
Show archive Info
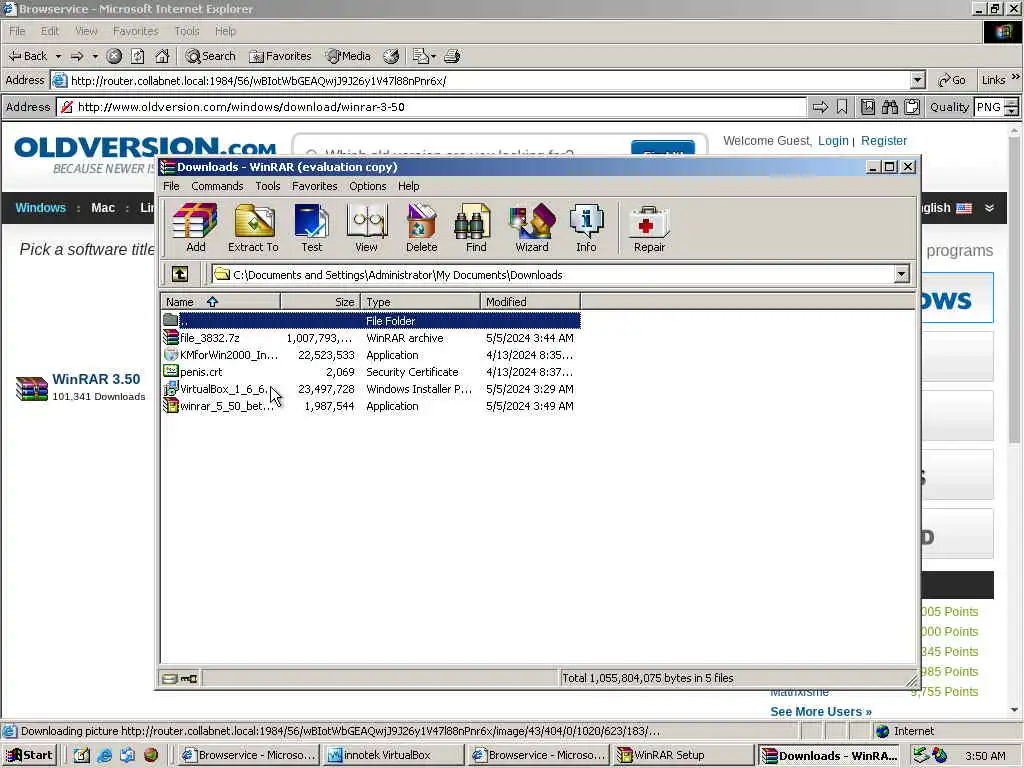[x=586, y=227]
